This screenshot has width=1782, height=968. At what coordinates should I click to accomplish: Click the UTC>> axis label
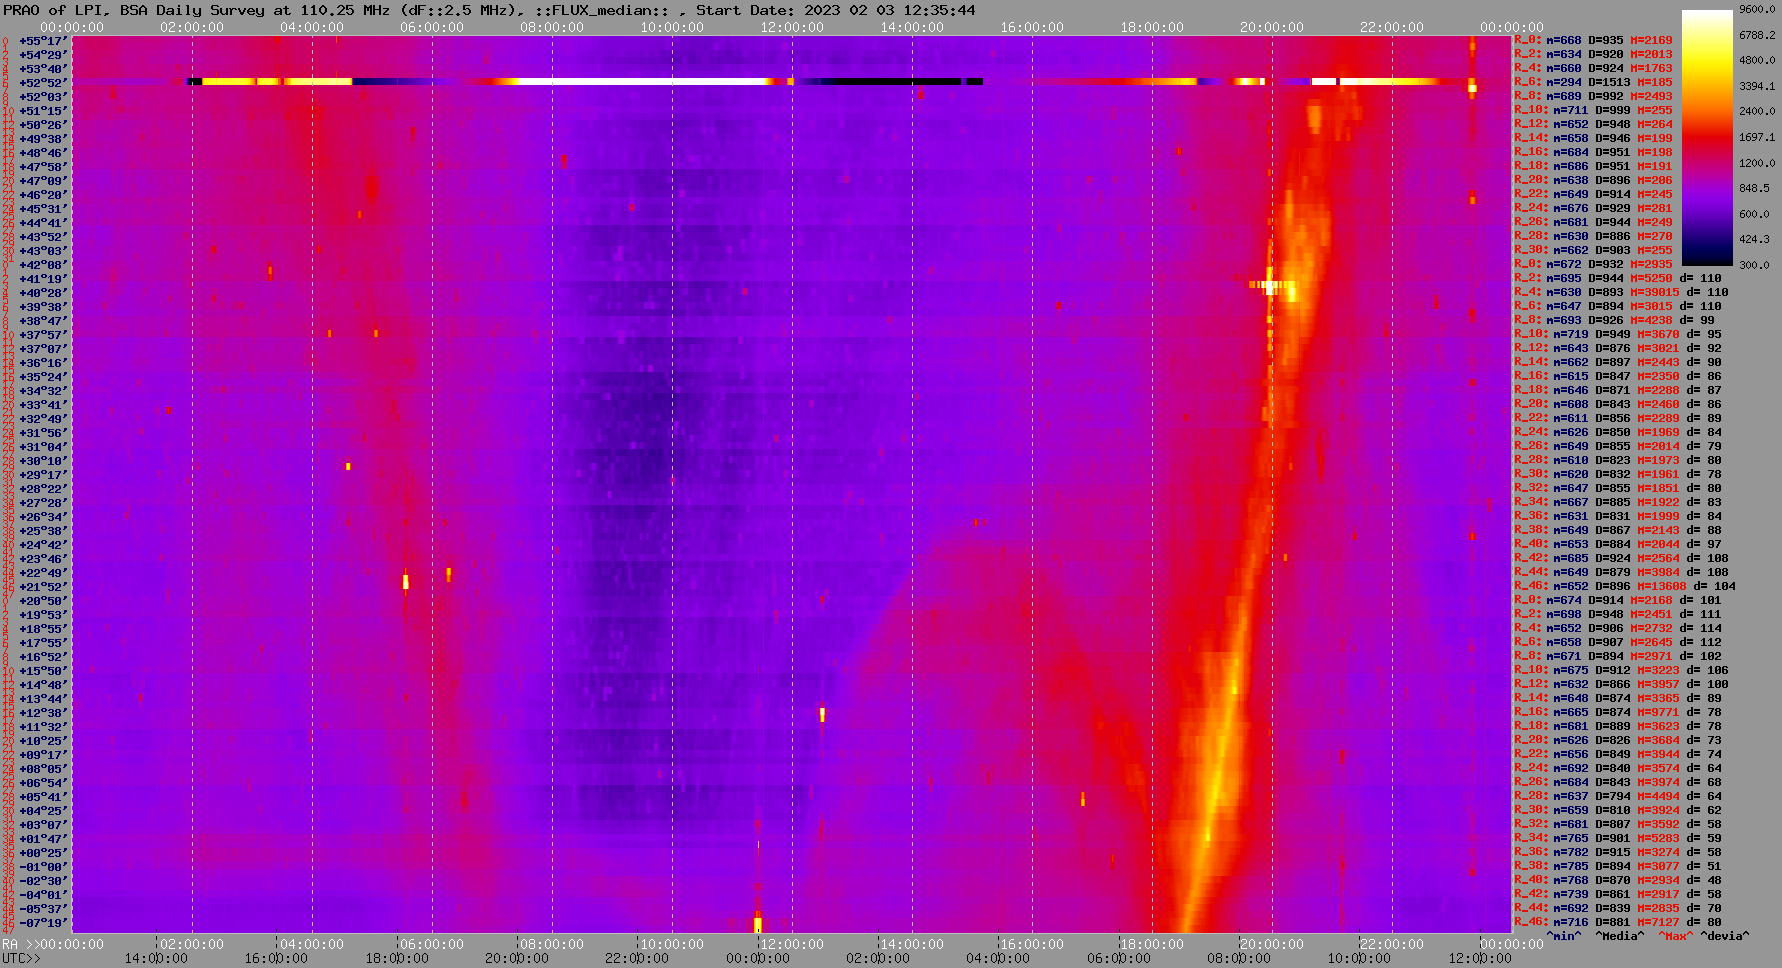tap(22, 958)
